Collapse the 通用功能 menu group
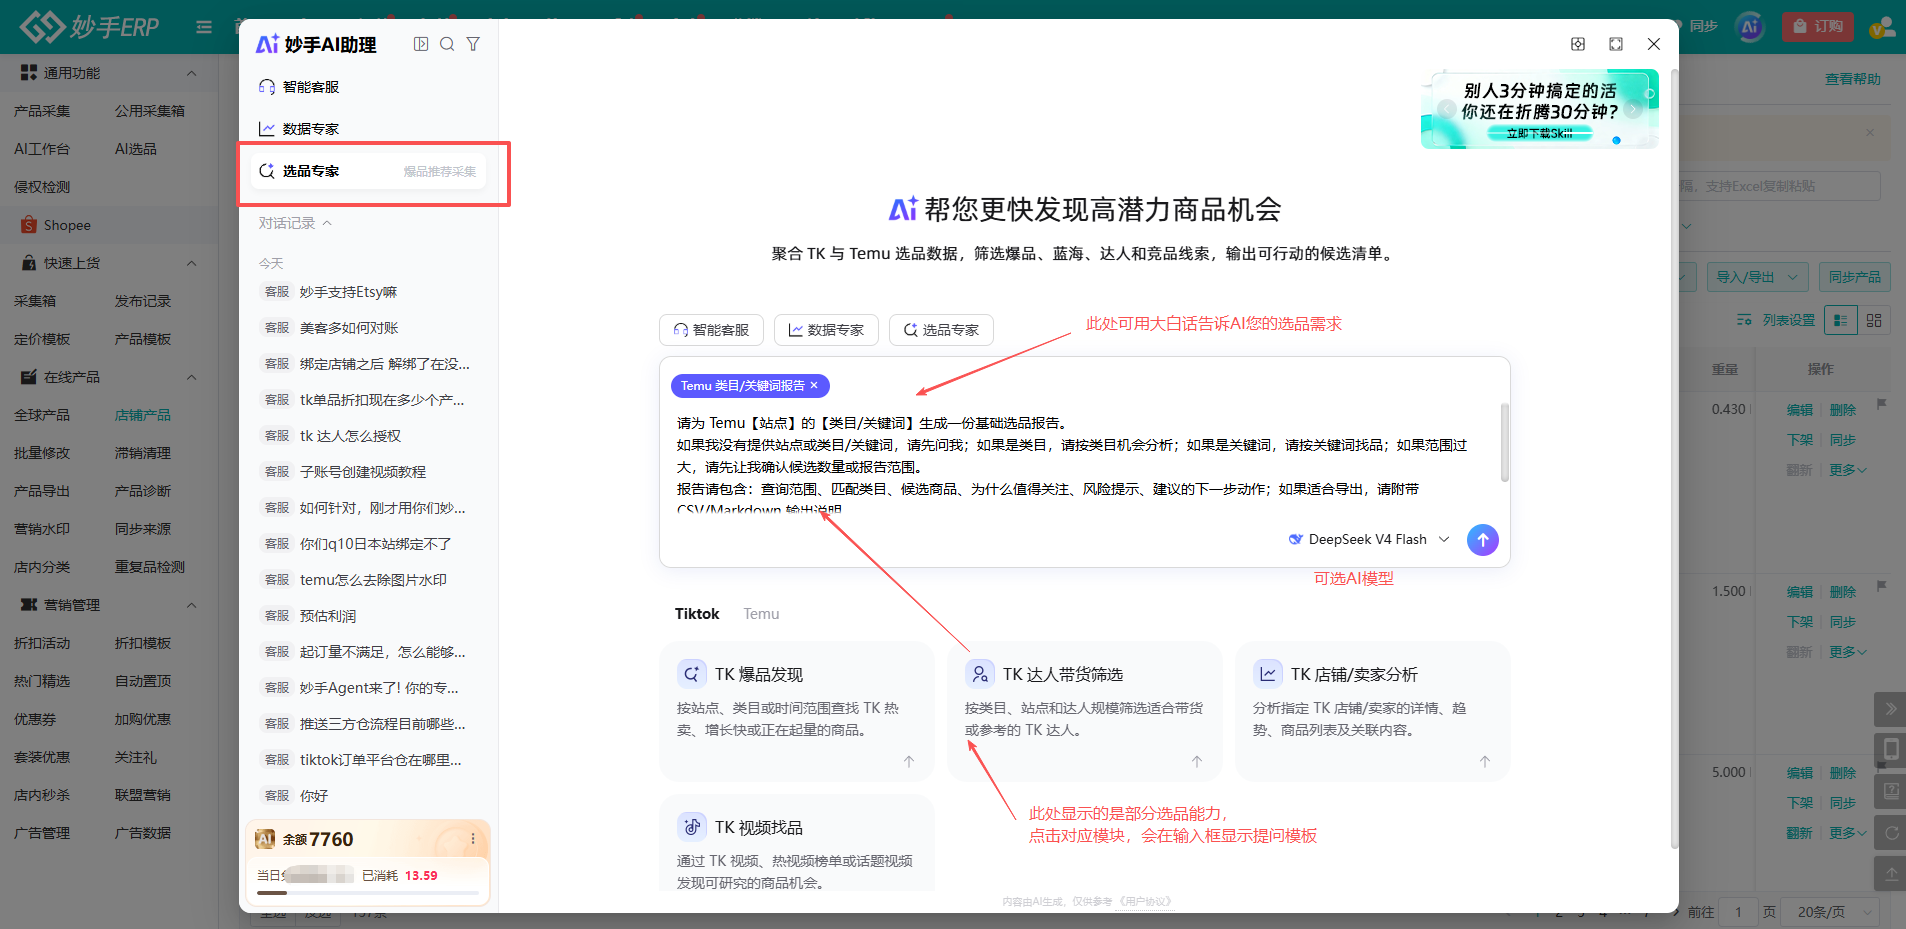This screenshot has height=929, width=1906. click(191, 73)
